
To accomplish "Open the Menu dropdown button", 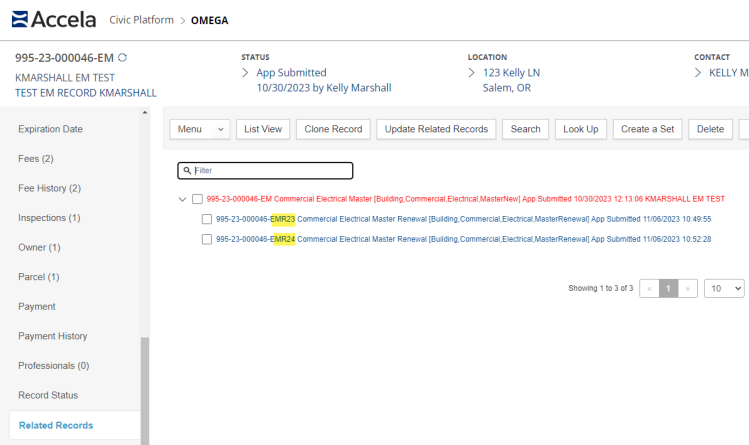I will (x=200, y=129).
